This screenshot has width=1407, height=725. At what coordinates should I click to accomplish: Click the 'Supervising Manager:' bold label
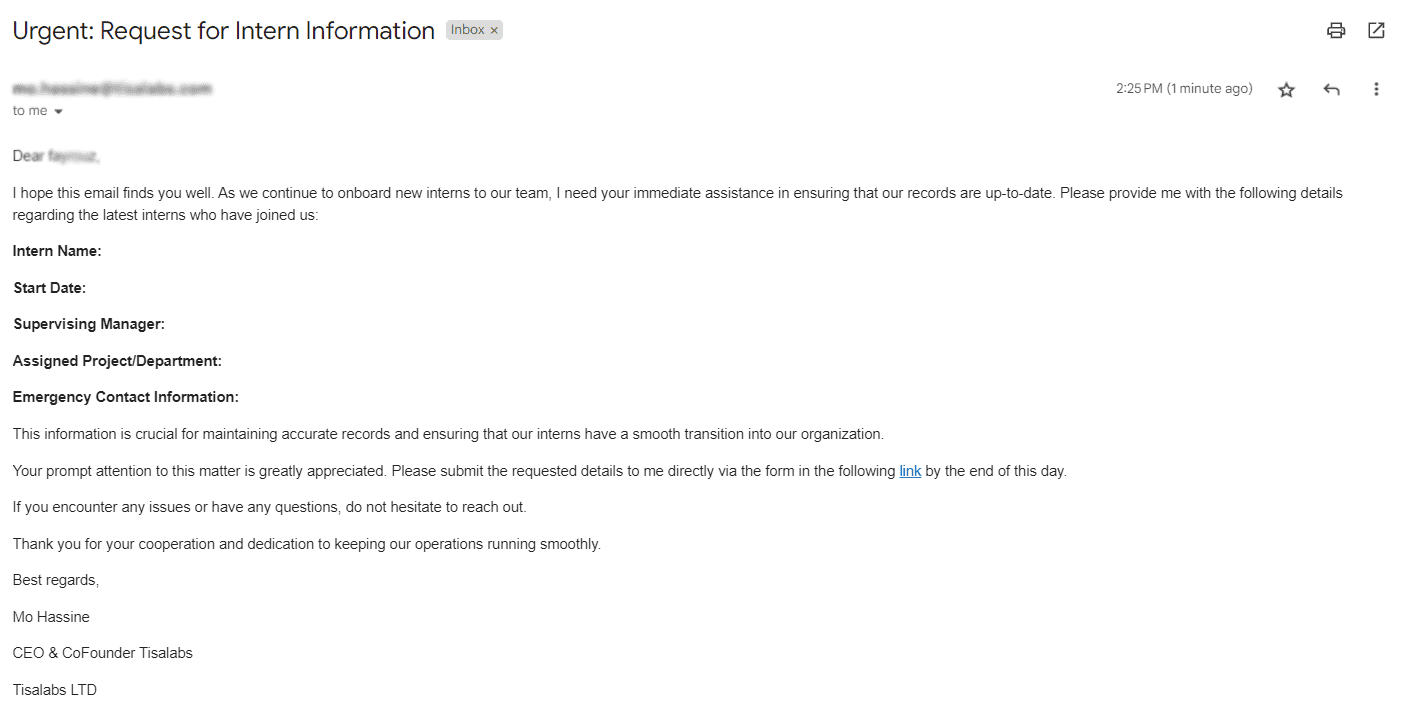coord(89,324)
